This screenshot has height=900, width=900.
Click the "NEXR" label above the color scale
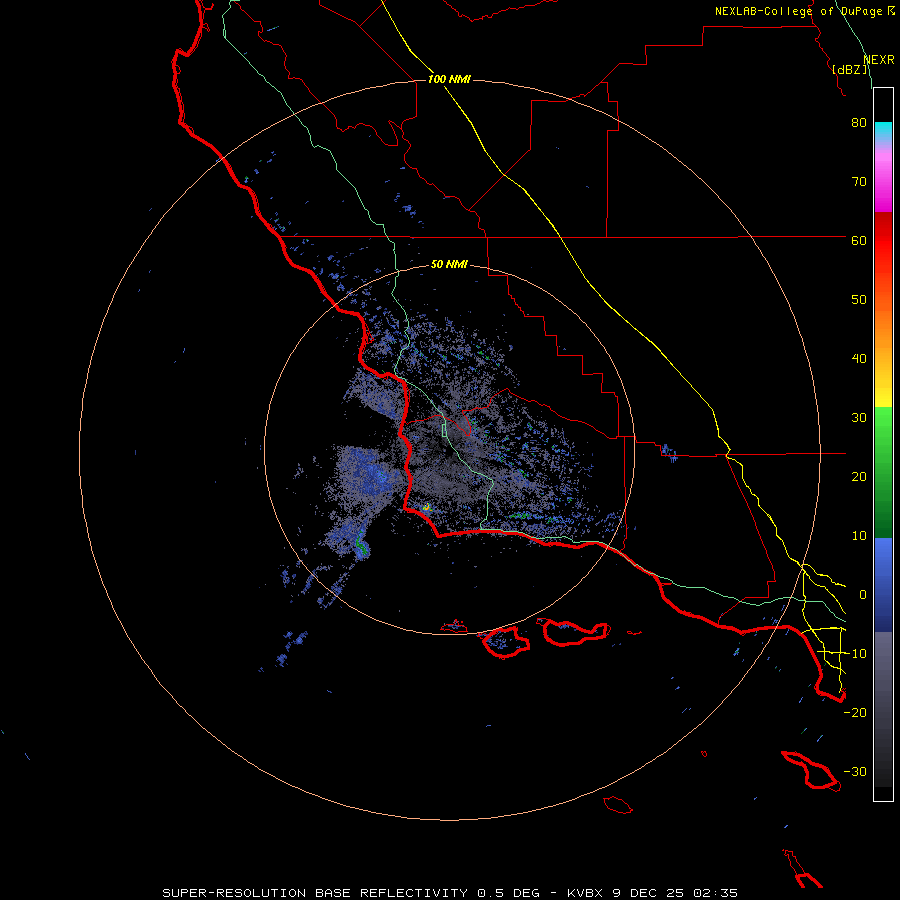(x=879, y=60)
